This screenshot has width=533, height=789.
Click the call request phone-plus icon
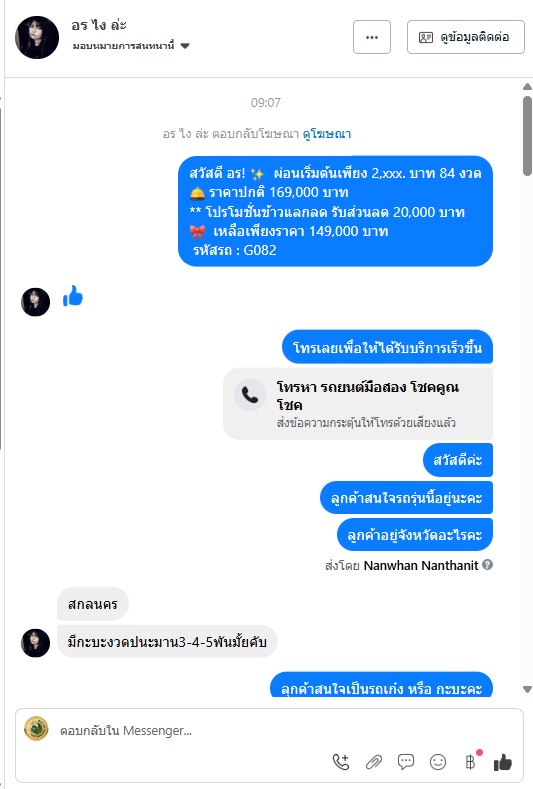click(x=341, y=762)
